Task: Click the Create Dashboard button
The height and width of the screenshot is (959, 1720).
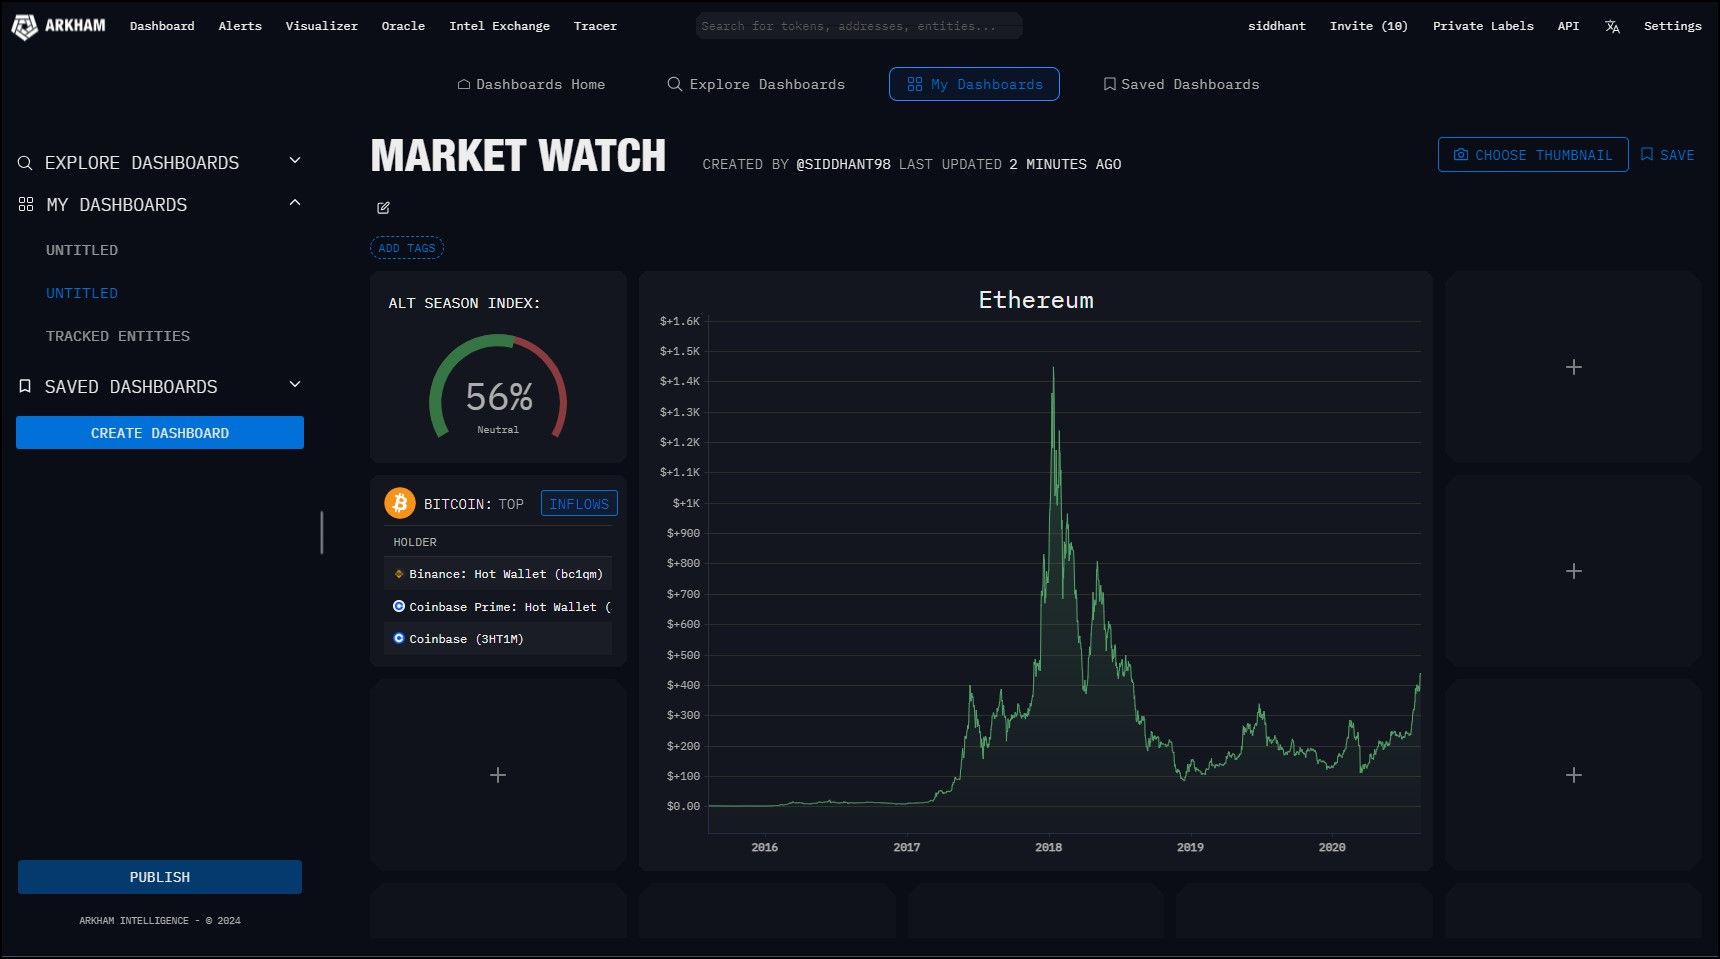Action: [160, 433]
